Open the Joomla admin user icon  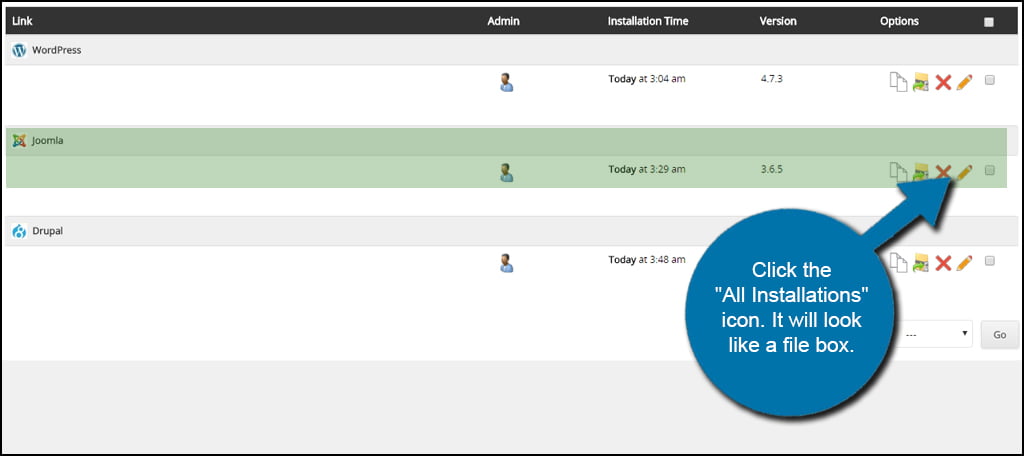[x=506, y=172]
